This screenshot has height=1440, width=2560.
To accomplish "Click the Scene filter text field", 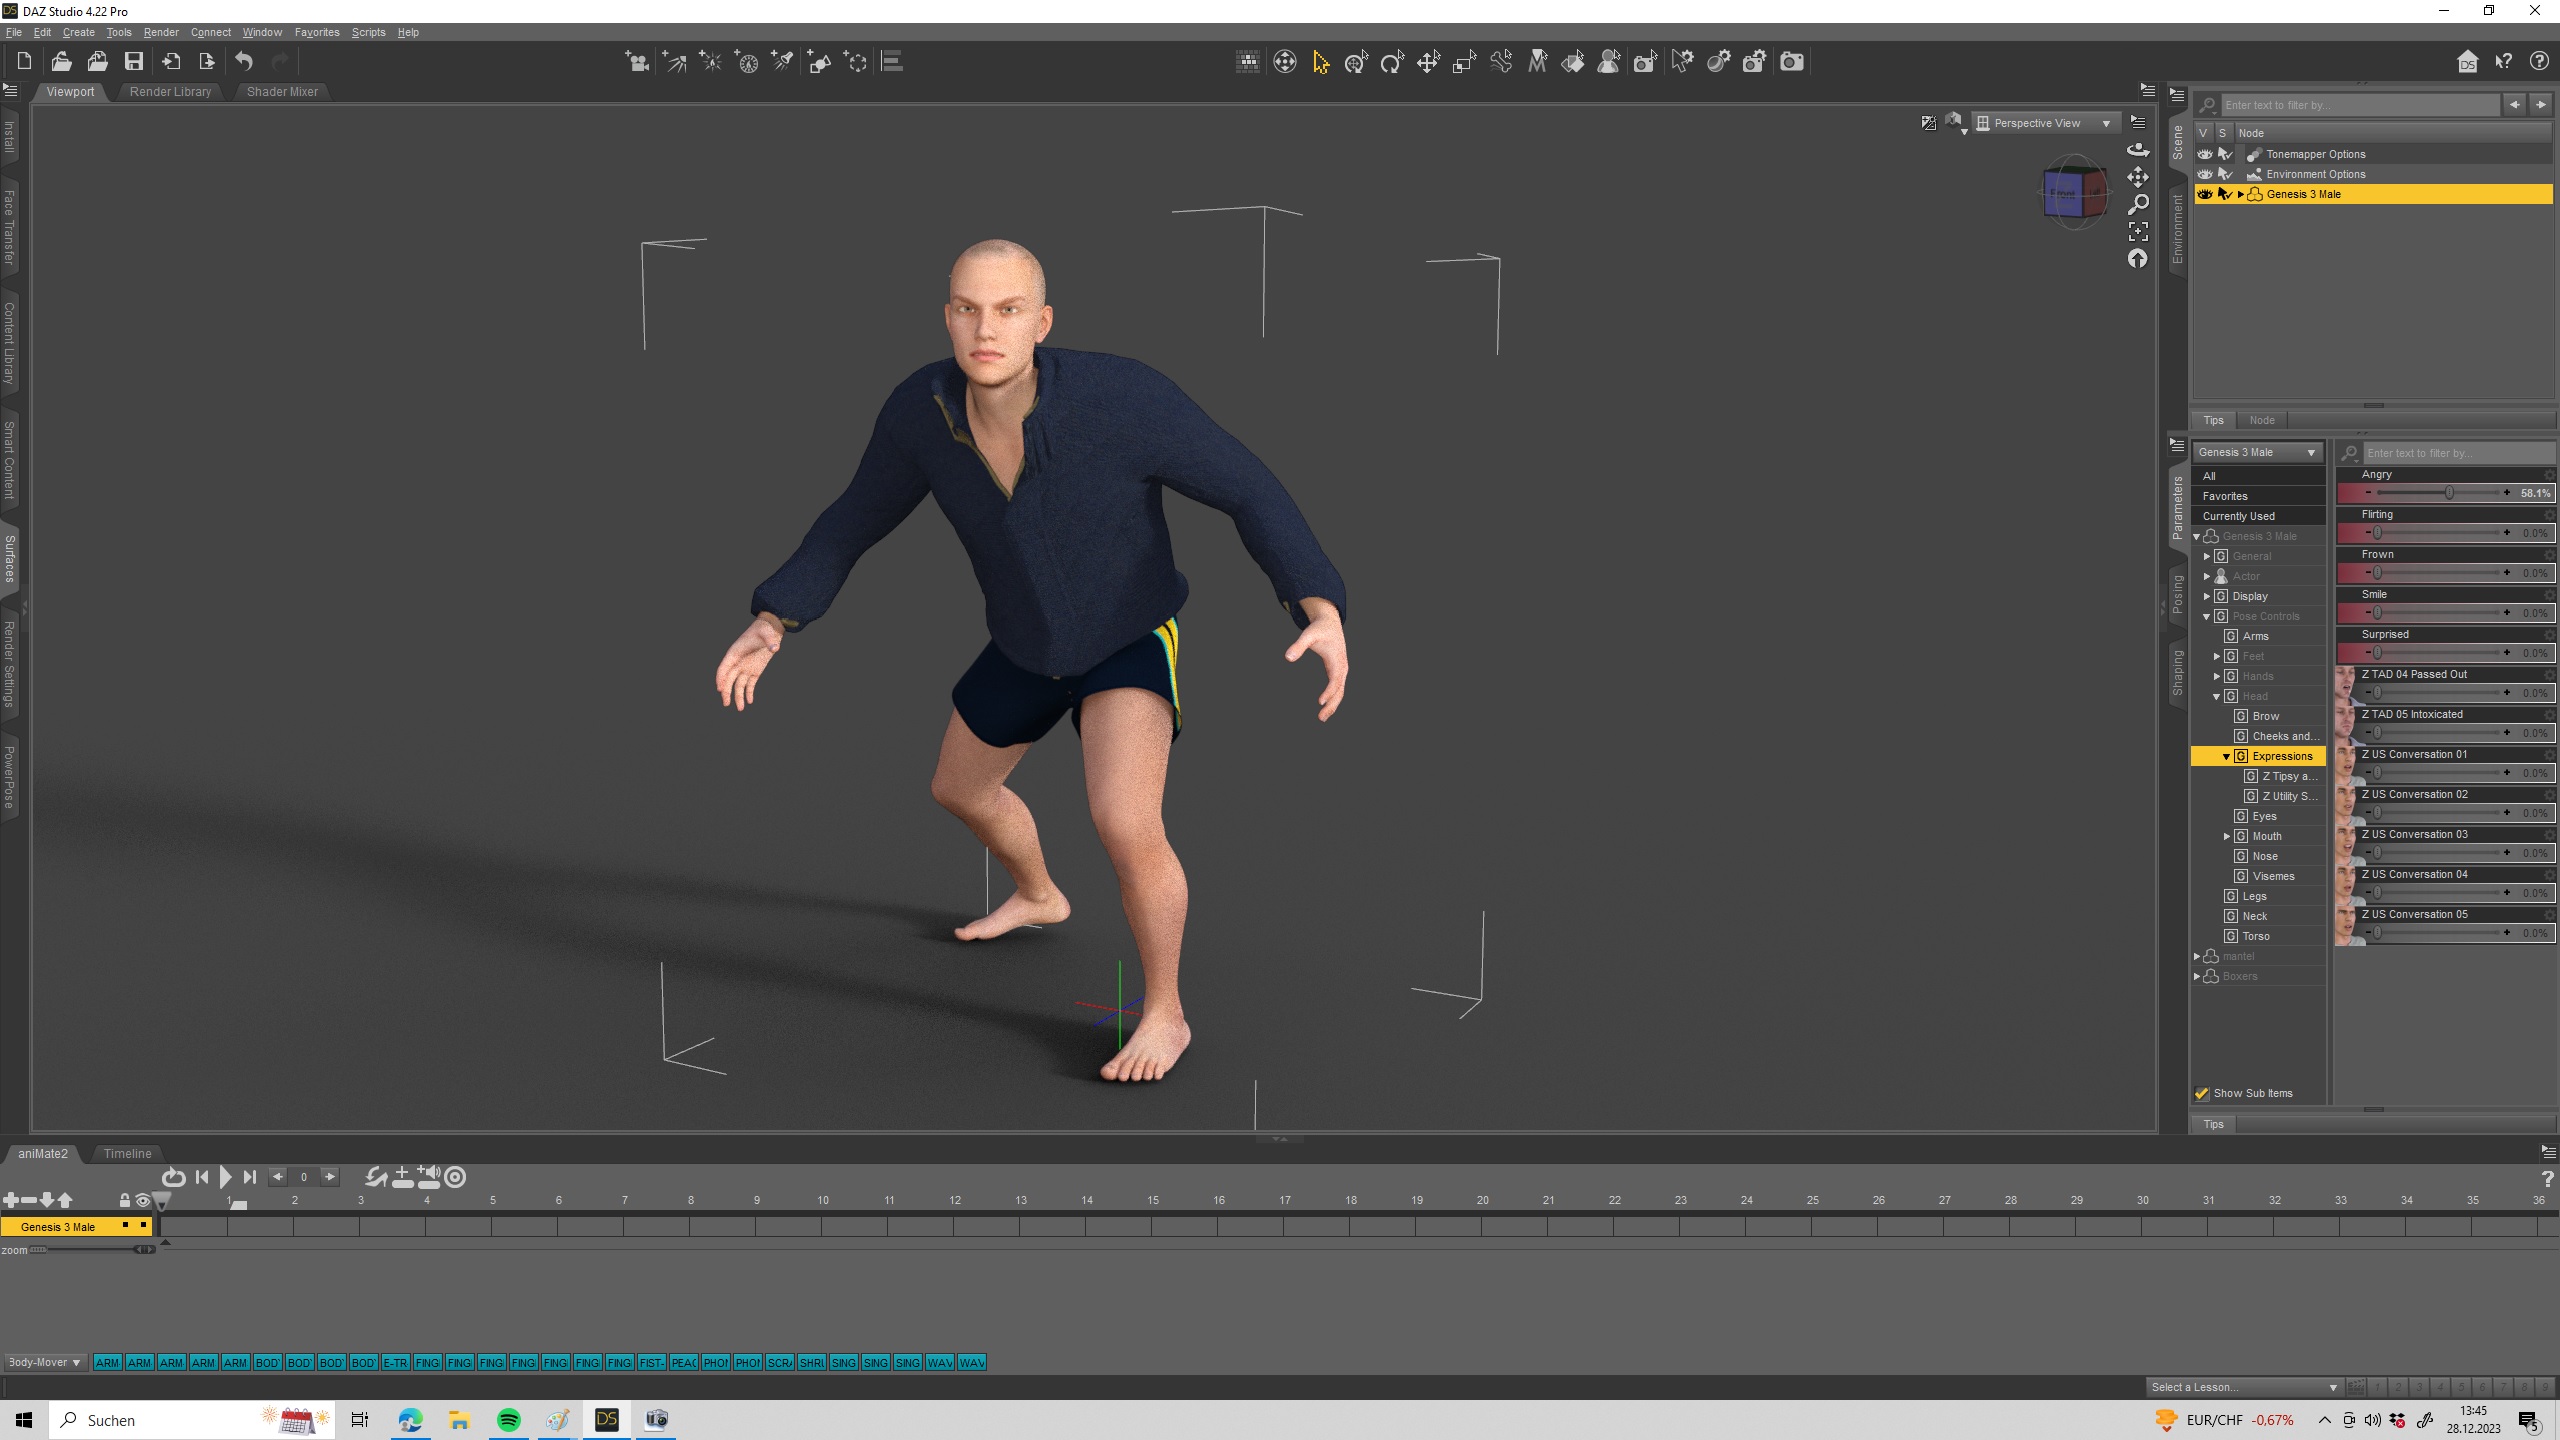I will [2358, 105].
